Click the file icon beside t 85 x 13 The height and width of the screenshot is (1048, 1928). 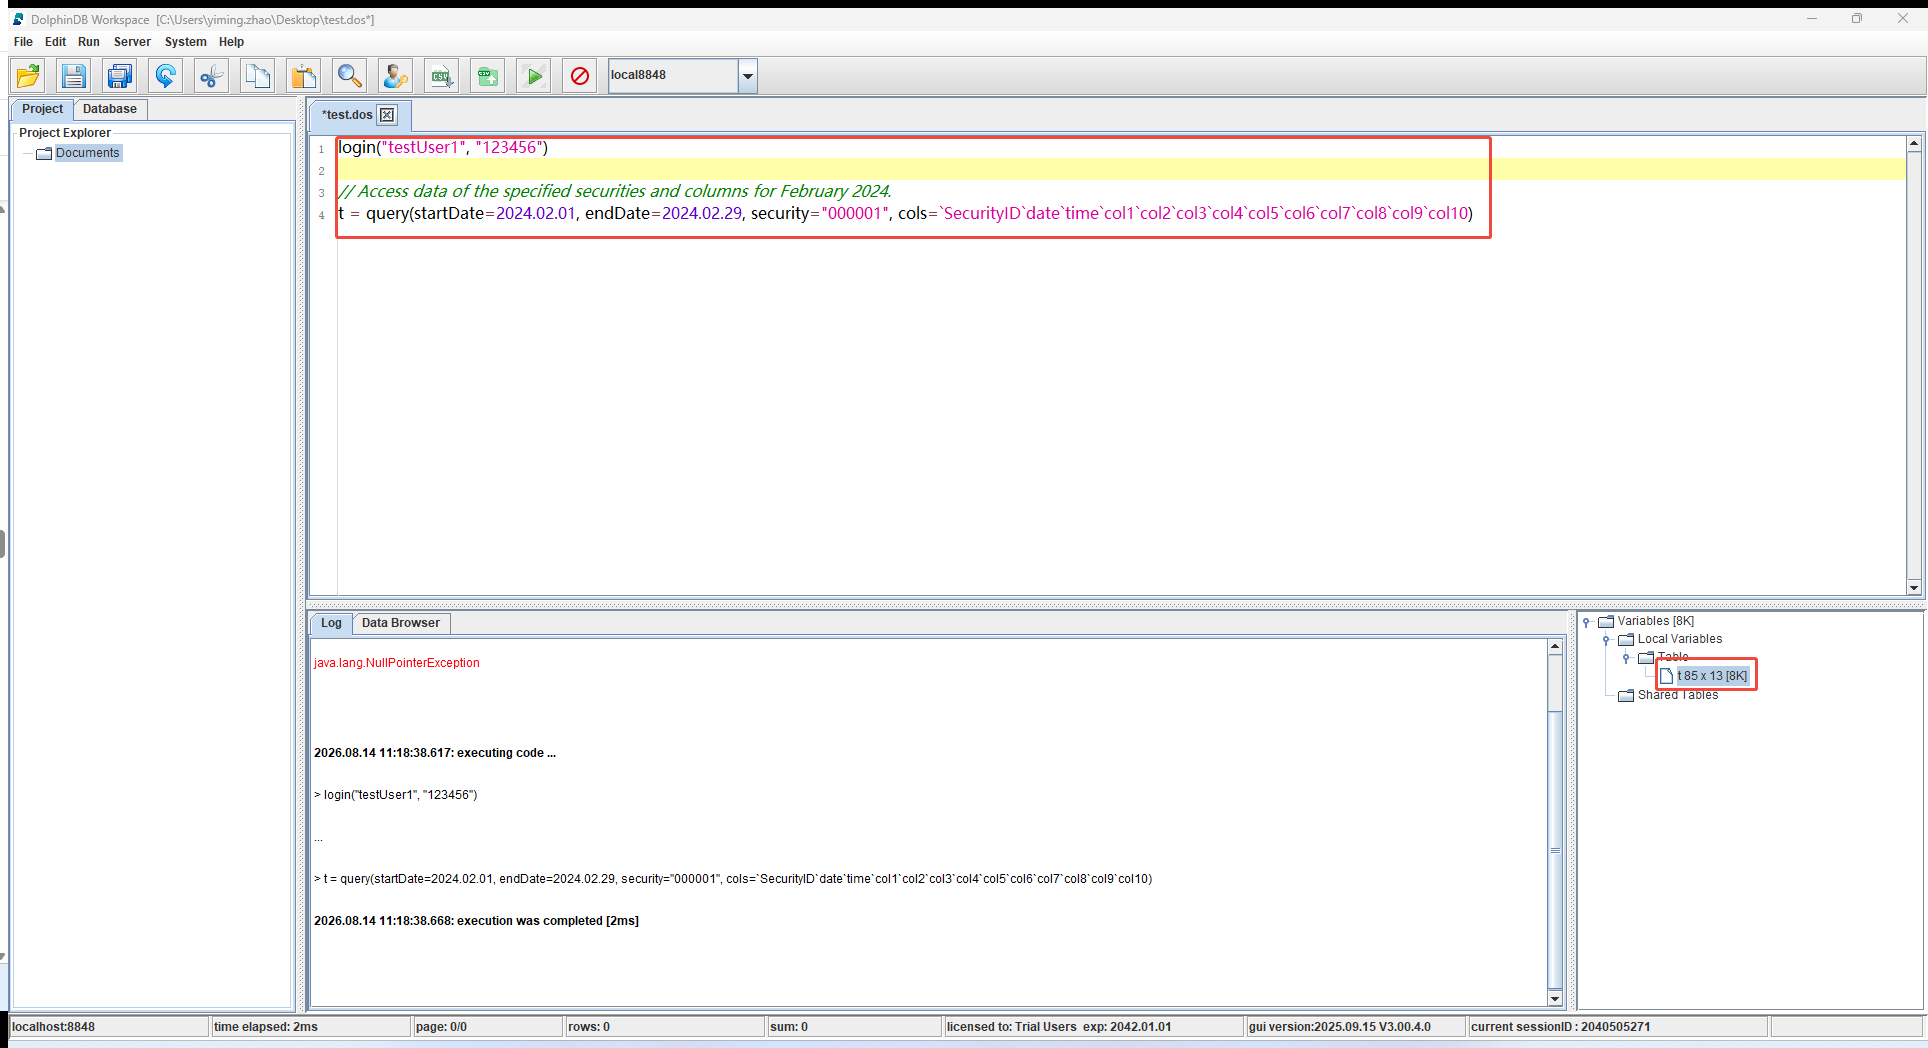(1667, 676)
